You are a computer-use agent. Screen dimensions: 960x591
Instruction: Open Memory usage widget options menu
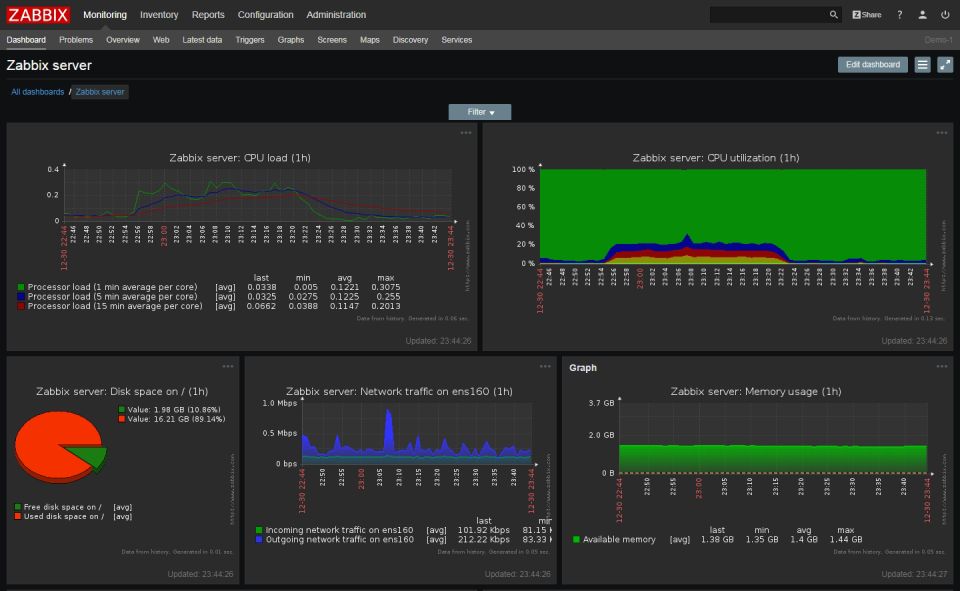pyautogui.click(x=942, y=367)
